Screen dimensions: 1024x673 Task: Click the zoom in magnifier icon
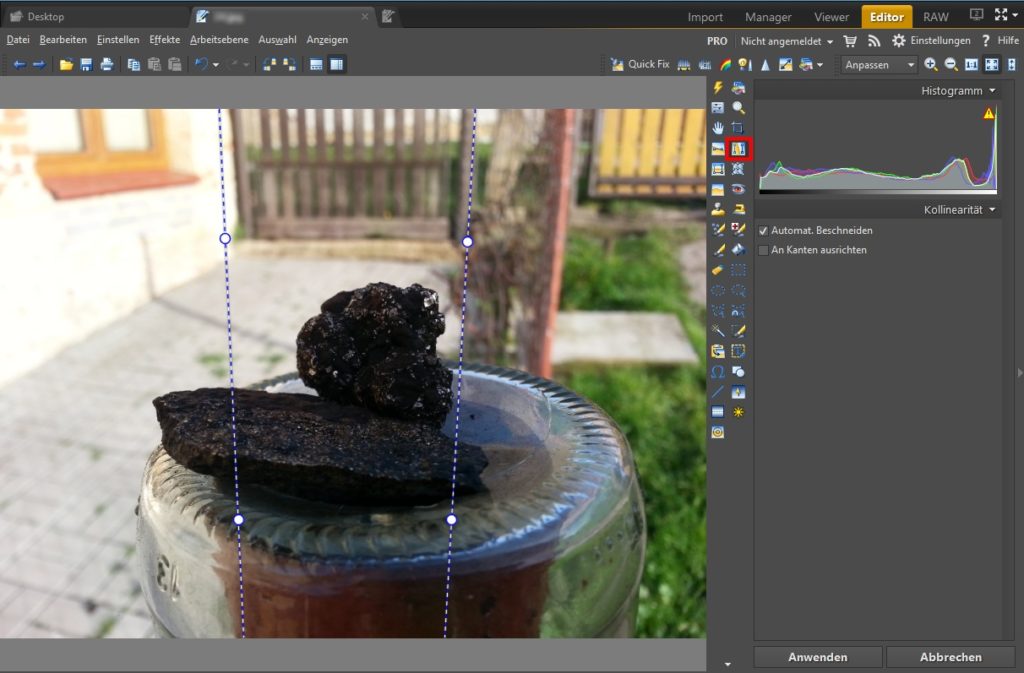[931, 64]
